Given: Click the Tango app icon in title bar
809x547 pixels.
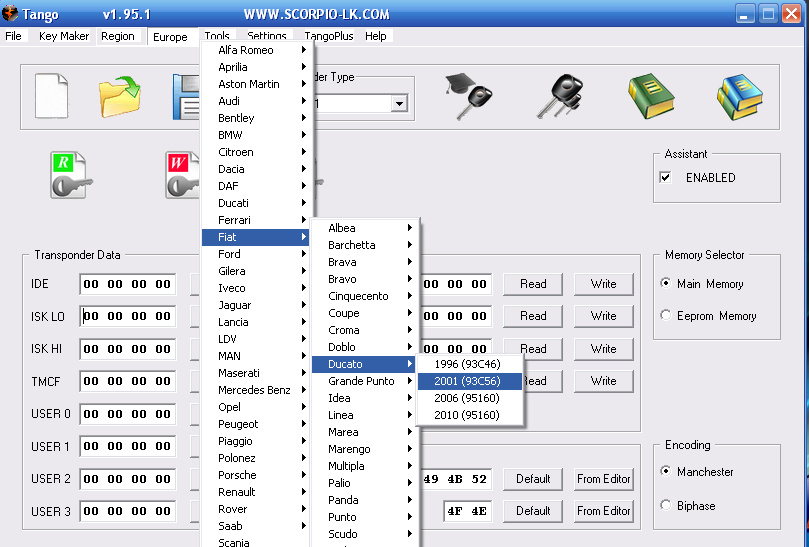Looking at the screenshot, I should 10,13.
